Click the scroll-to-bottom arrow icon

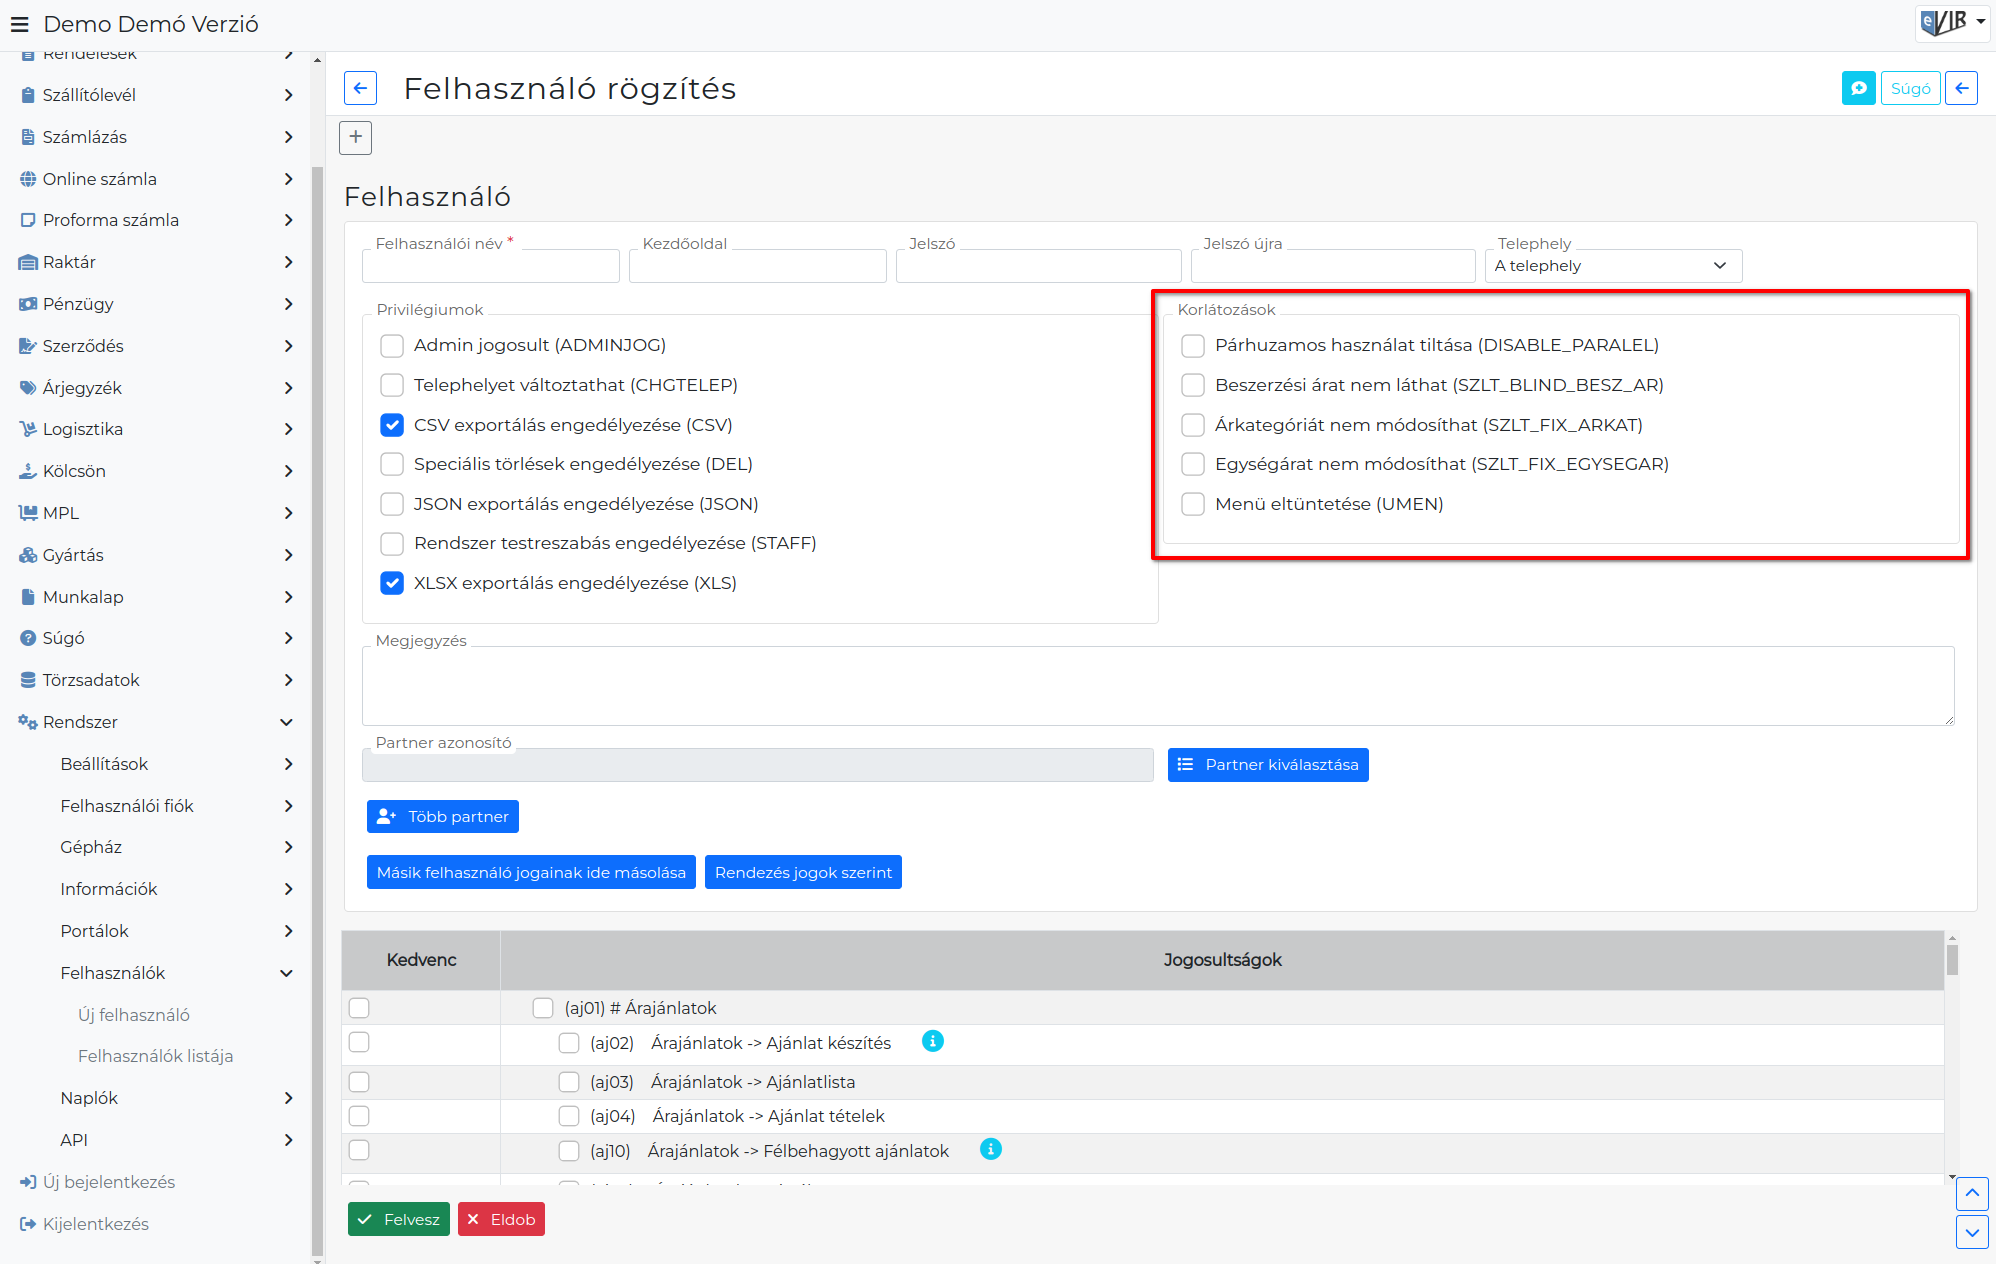(1972, 1232)
